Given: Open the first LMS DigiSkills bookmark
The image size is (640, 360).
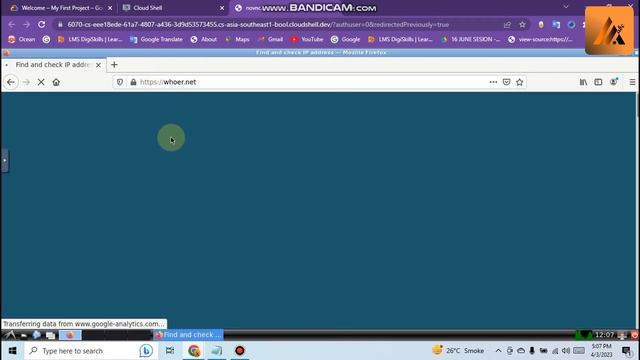Looking at the screenshot, I should [90, 39].
